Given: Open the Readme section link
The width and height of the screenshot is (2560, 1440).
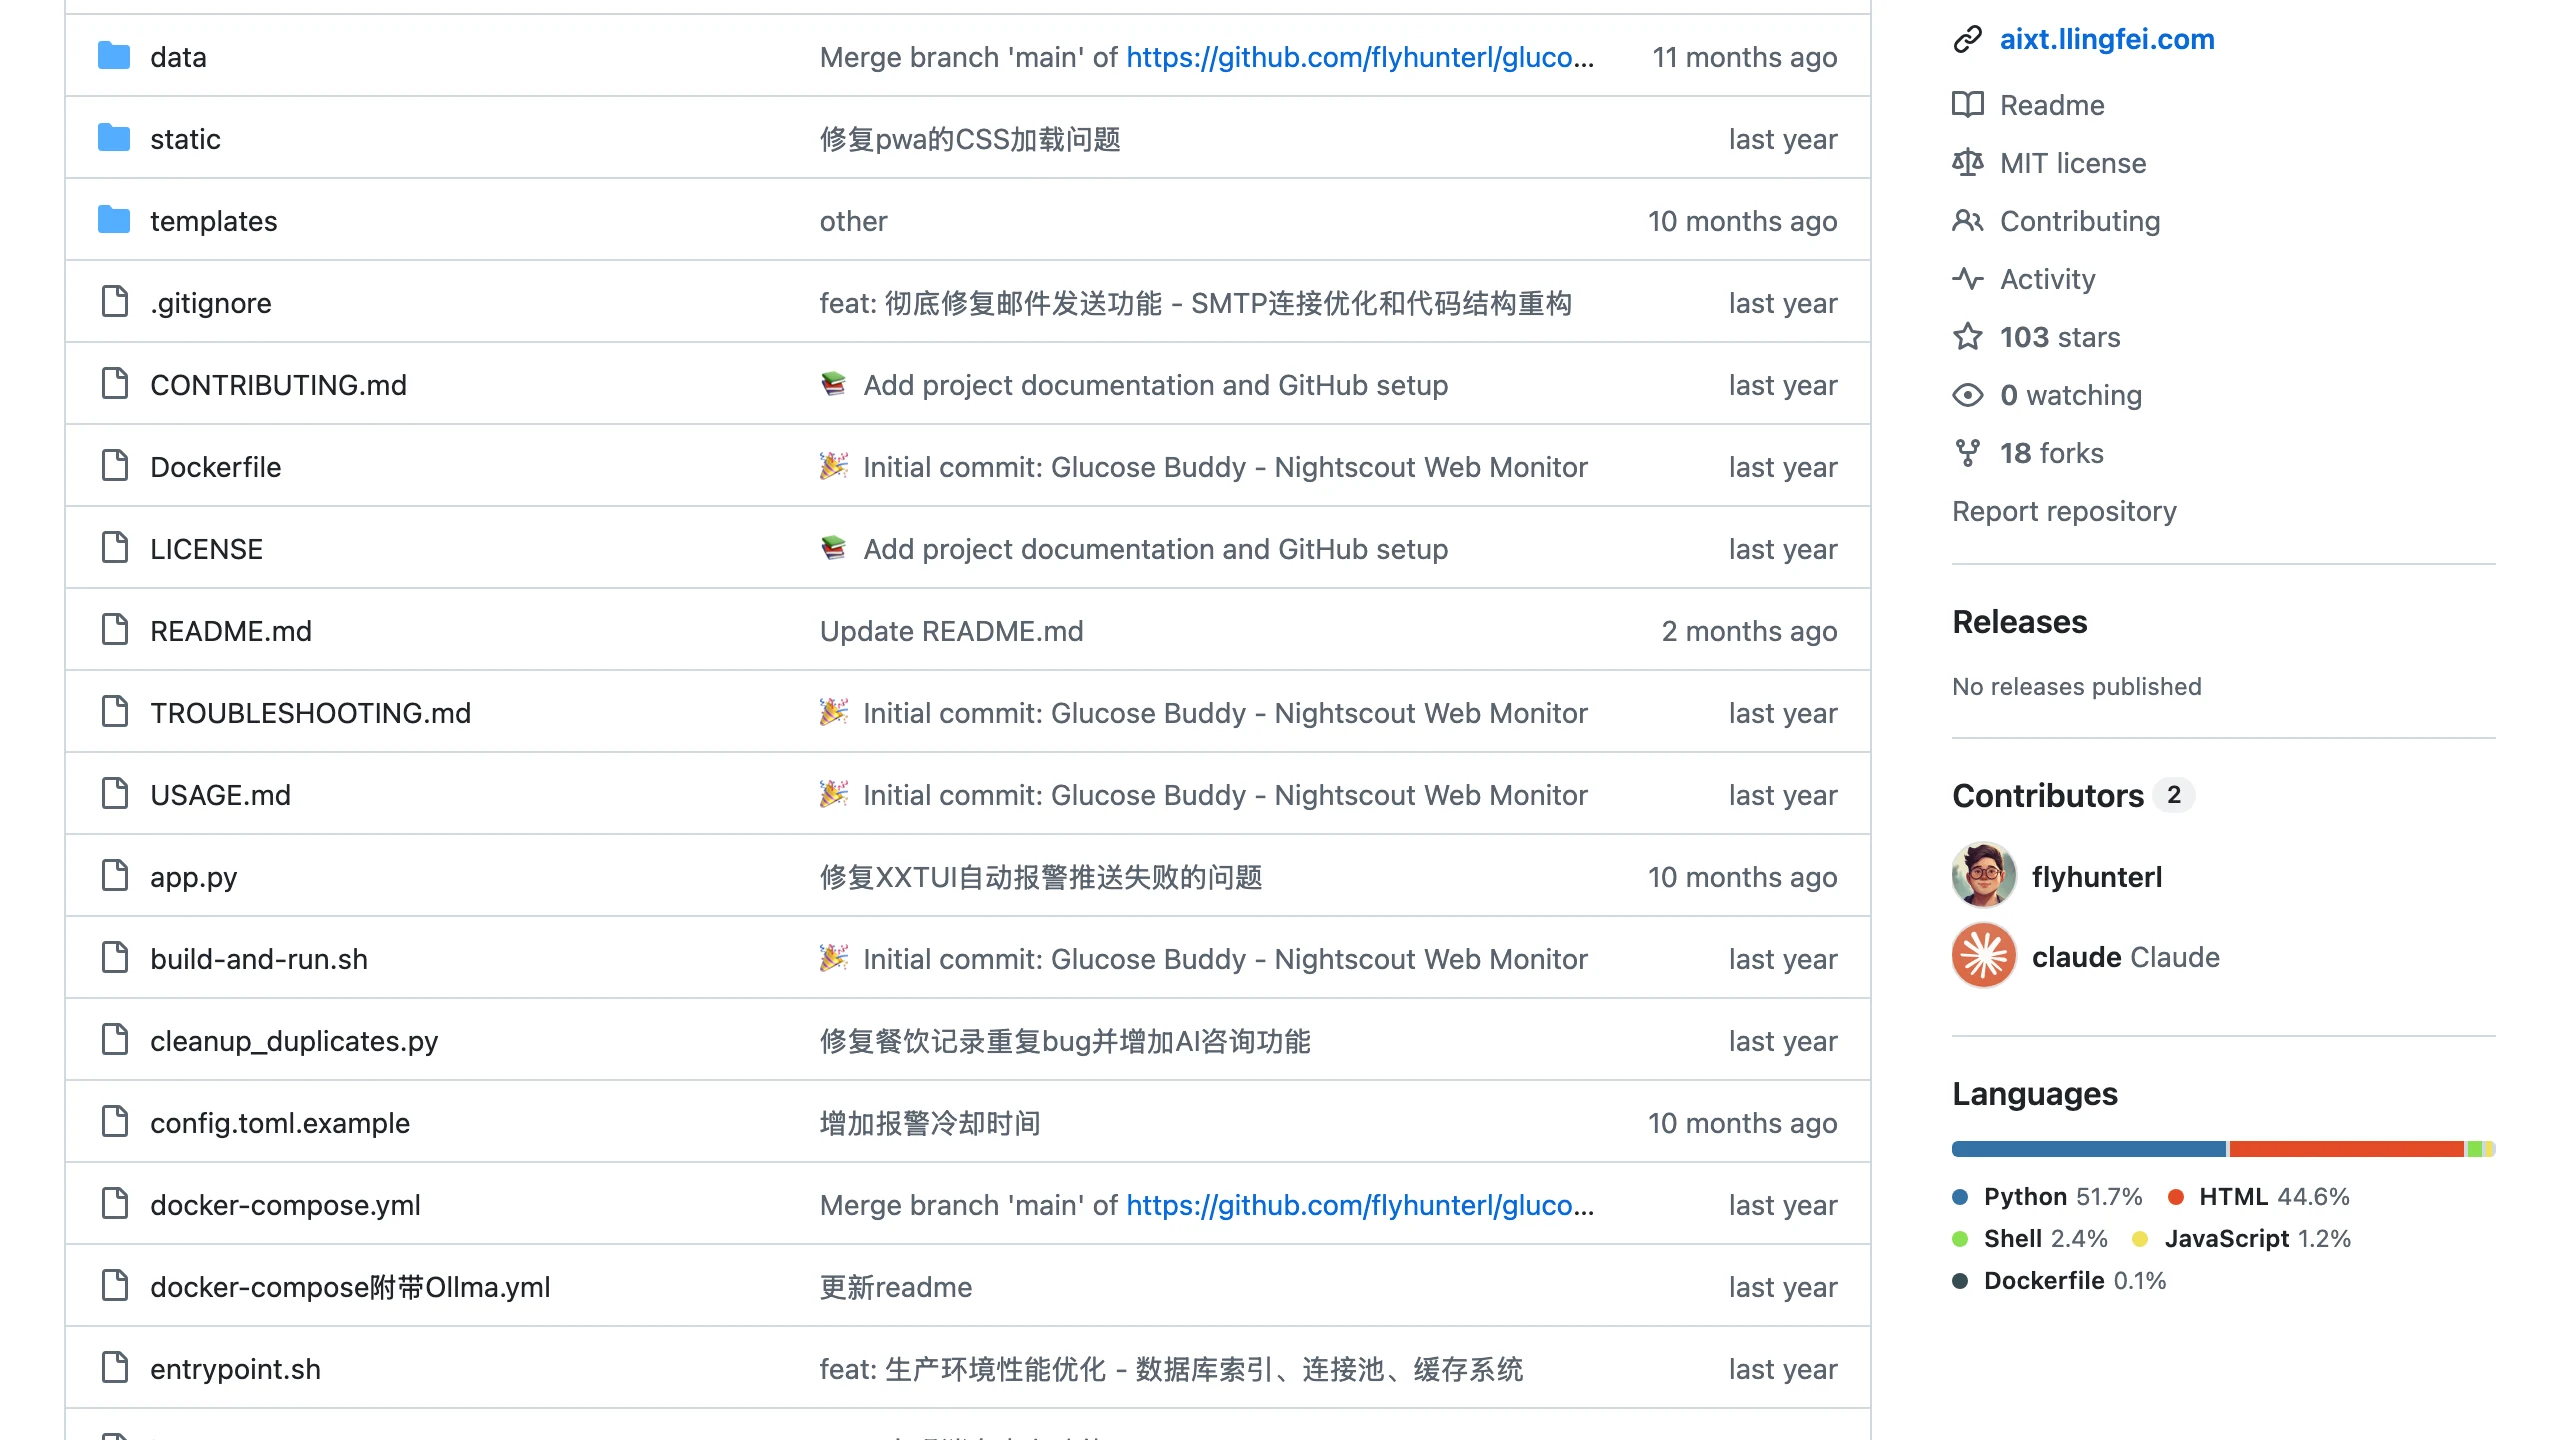Looking at the screenshot, I should point(2052,105).
